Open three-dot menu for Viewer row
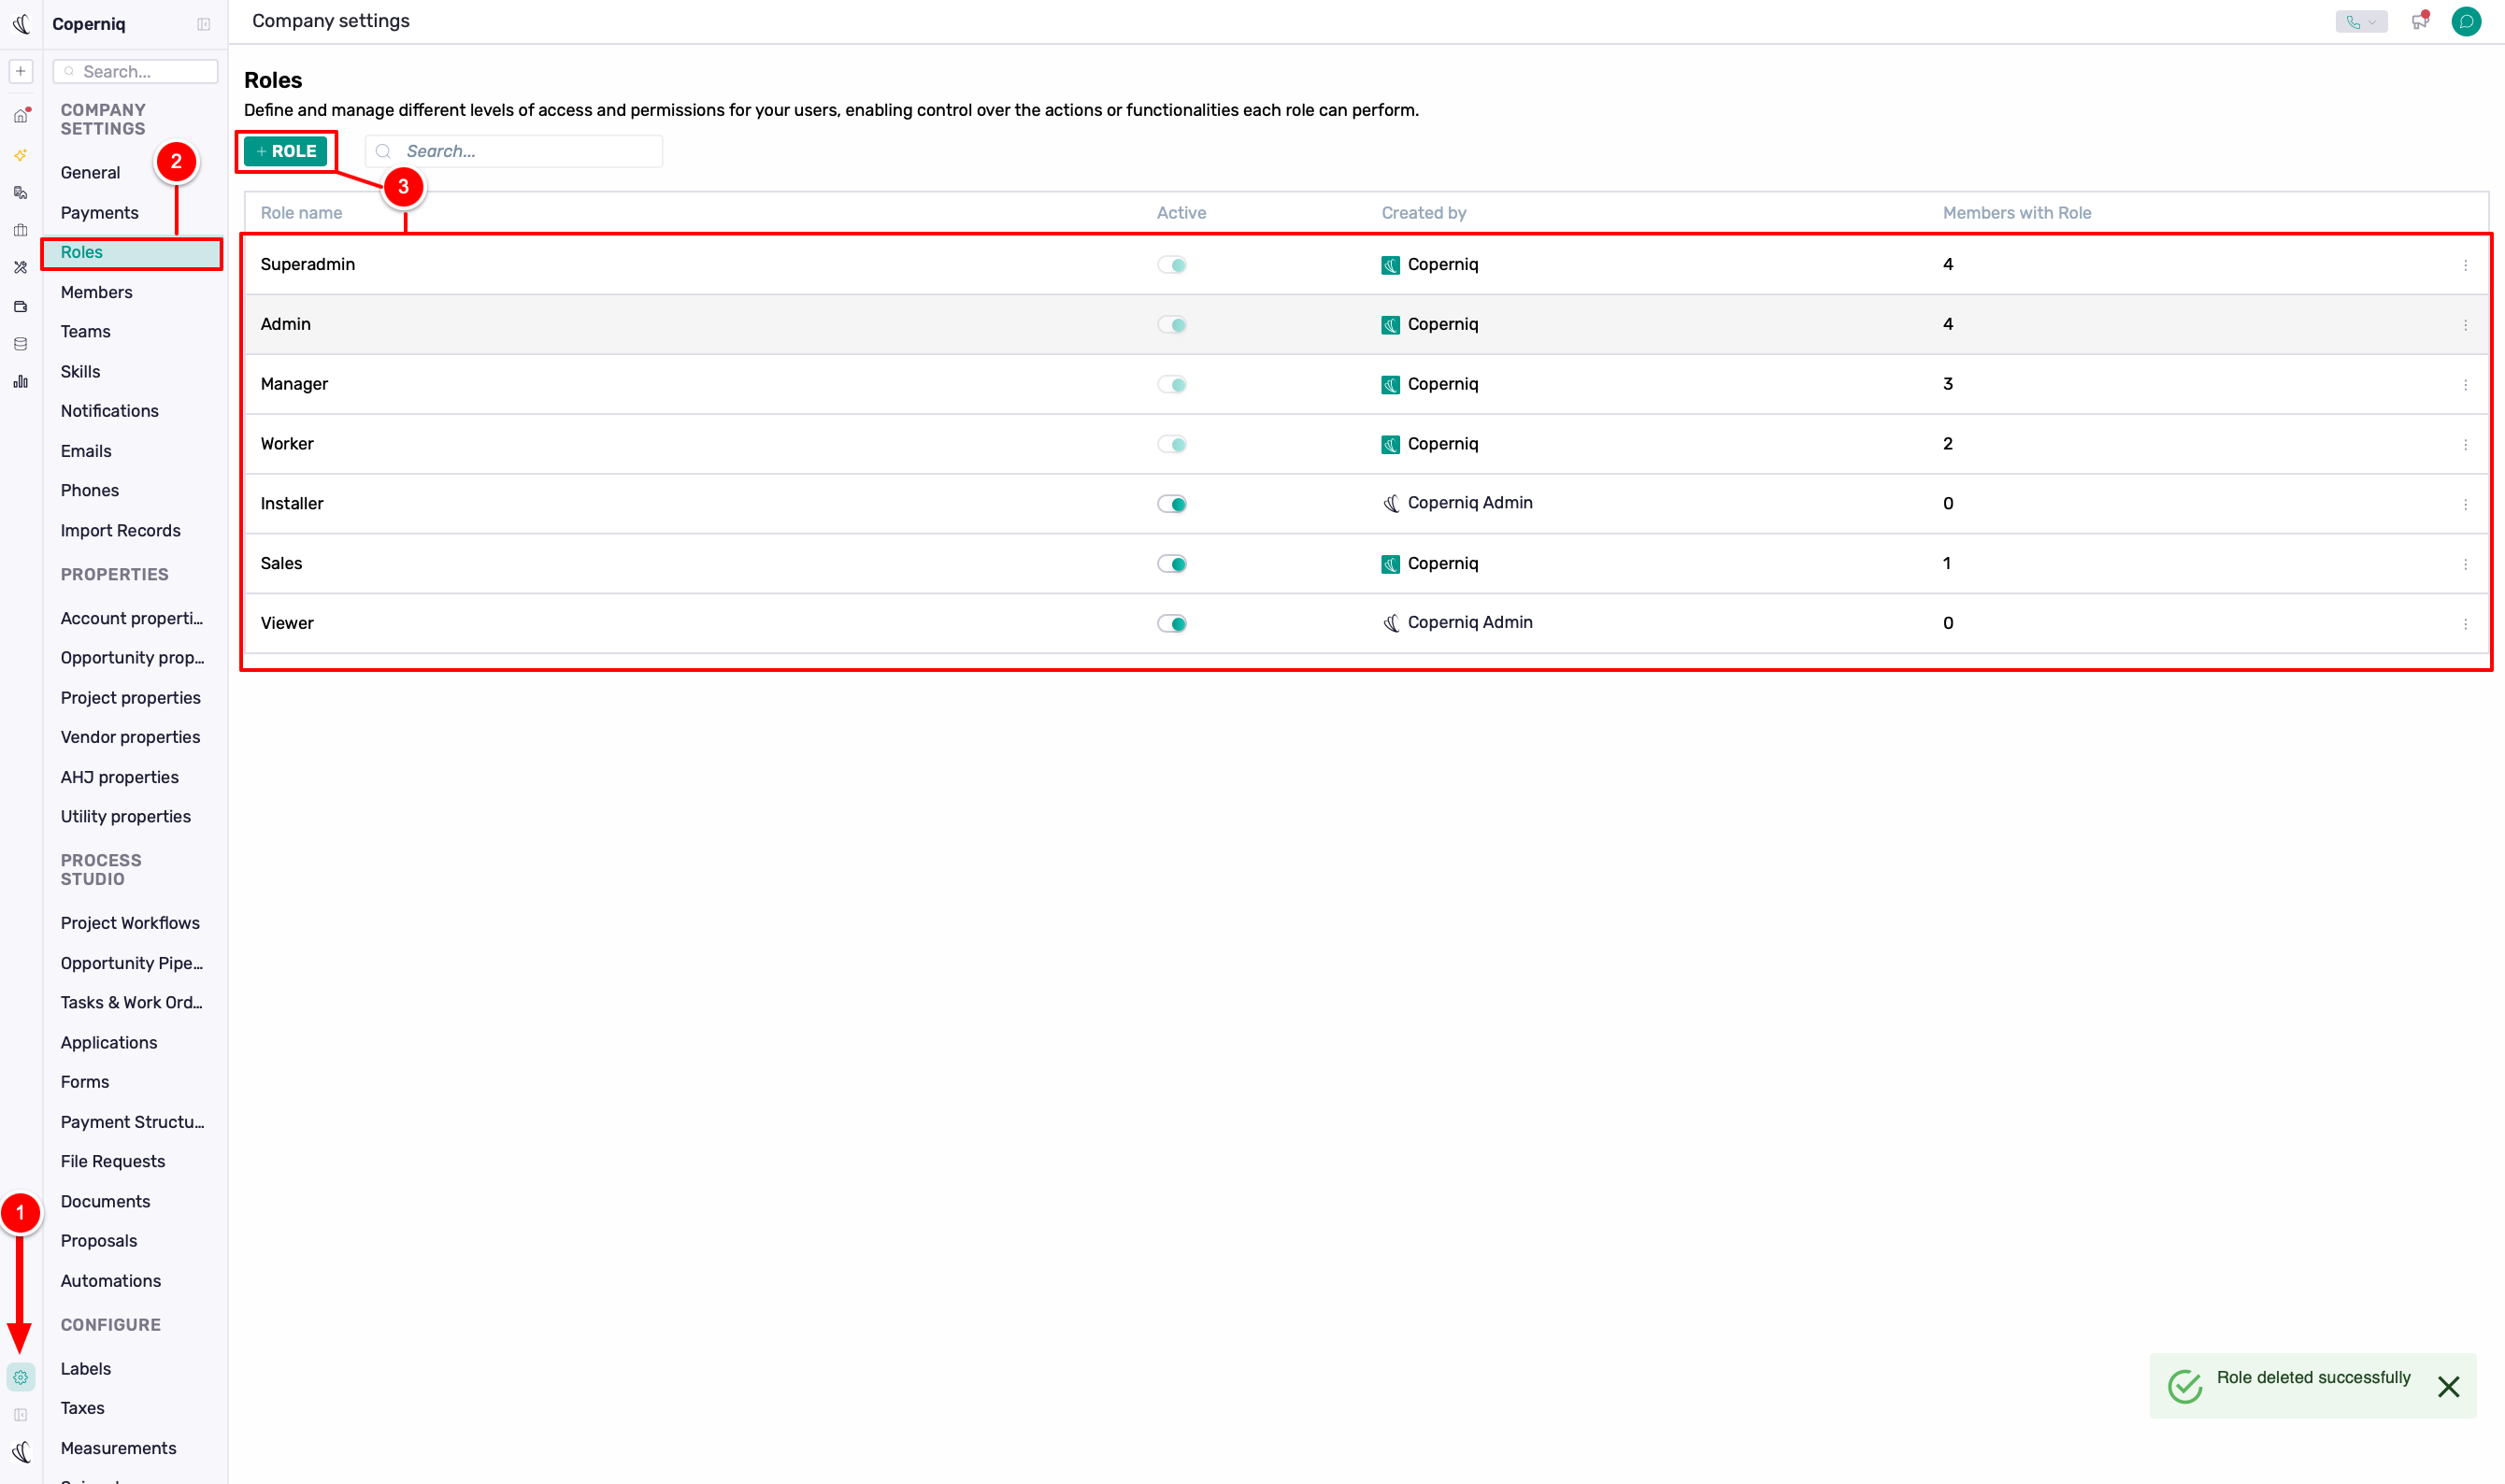The width and height of the screenshot is (2505, 1484). point(2465,624)
